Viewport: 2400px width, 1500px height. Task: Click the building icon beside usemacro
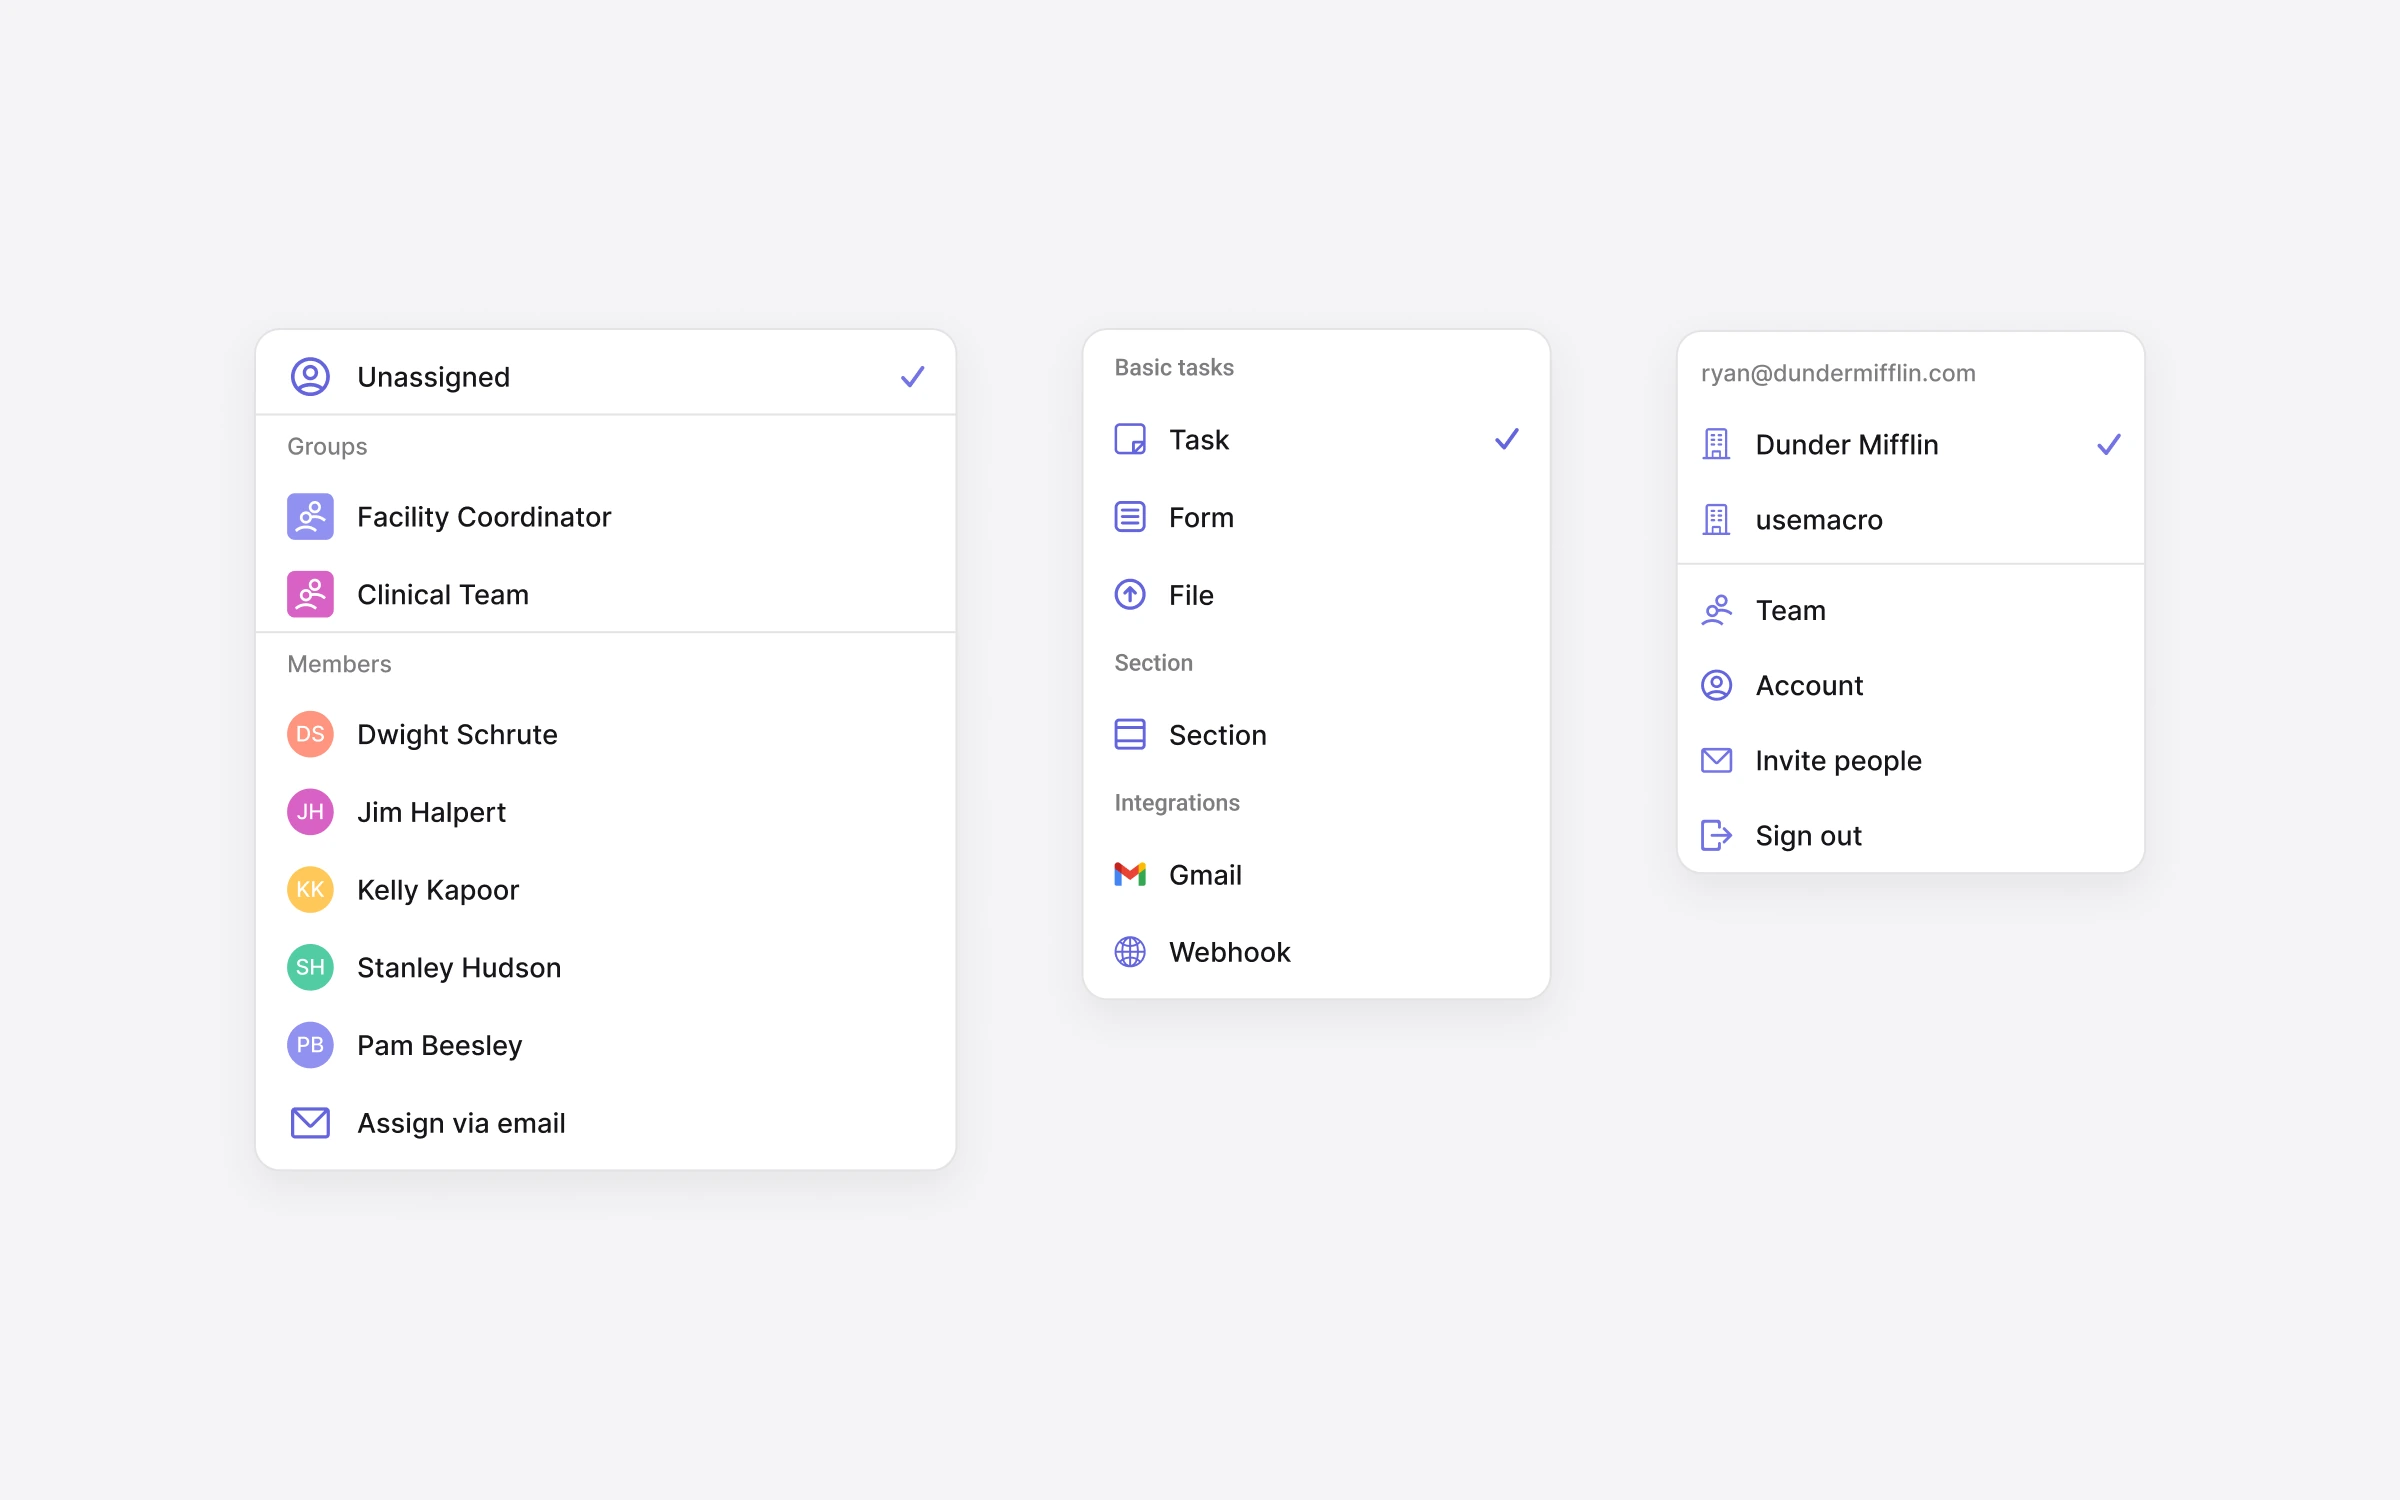[1716, 519]
